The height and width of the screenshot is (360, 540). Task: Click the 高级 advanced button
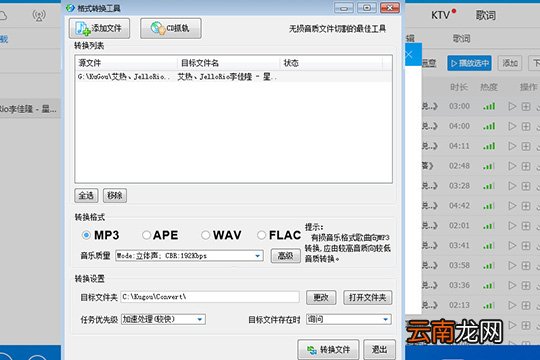[285, 256]
